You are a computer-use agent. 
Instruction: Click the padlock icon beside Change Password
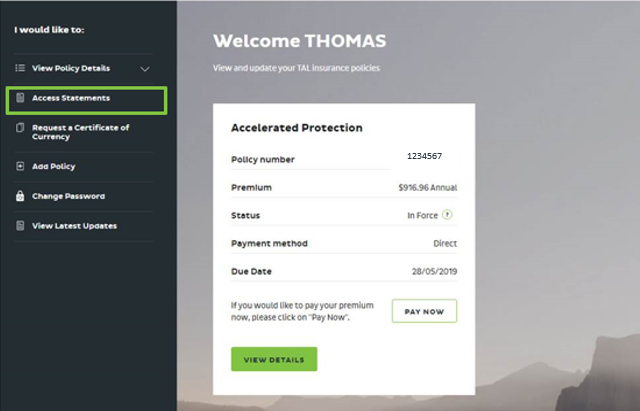pos(20,196)
